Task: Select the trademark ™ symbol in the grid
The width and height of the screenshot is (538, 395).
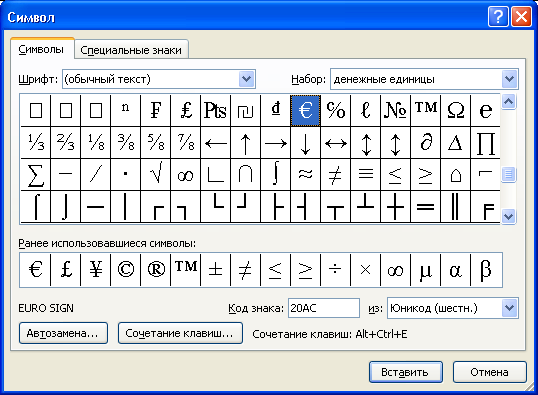Action: tap(425, 111)
